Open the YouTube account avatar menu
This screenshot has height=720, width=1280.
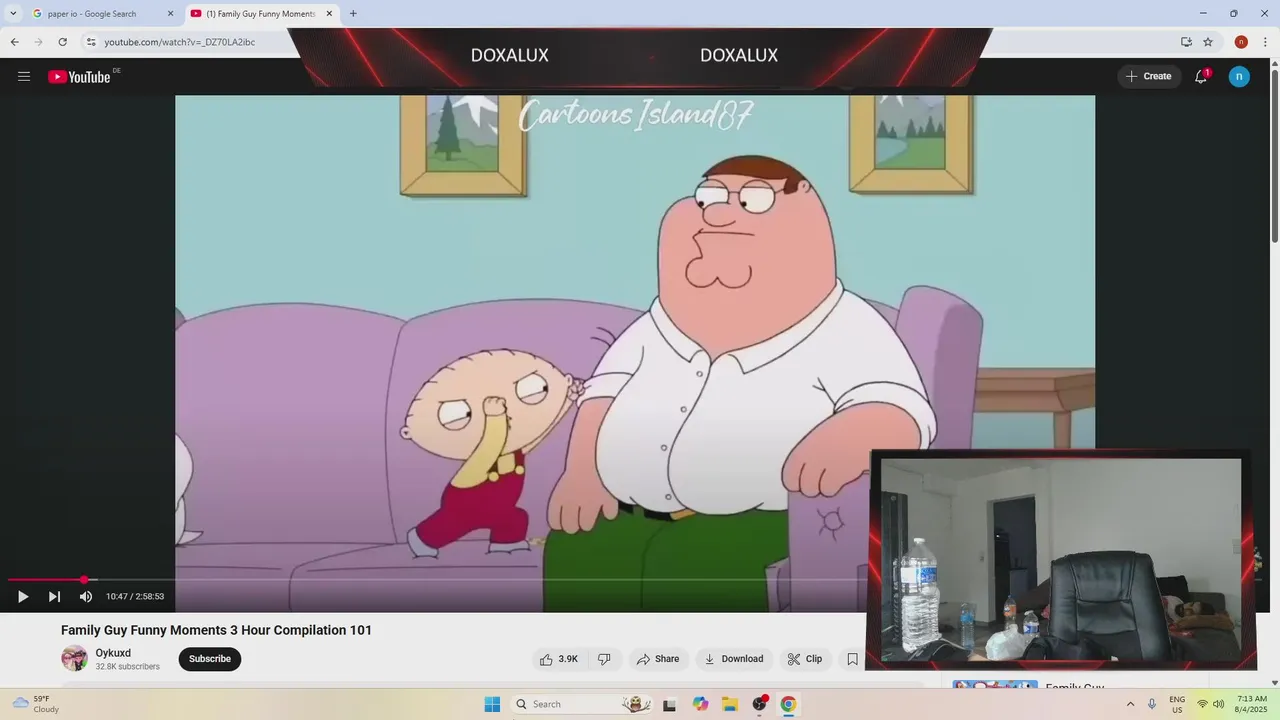[x=1239, y=76]
